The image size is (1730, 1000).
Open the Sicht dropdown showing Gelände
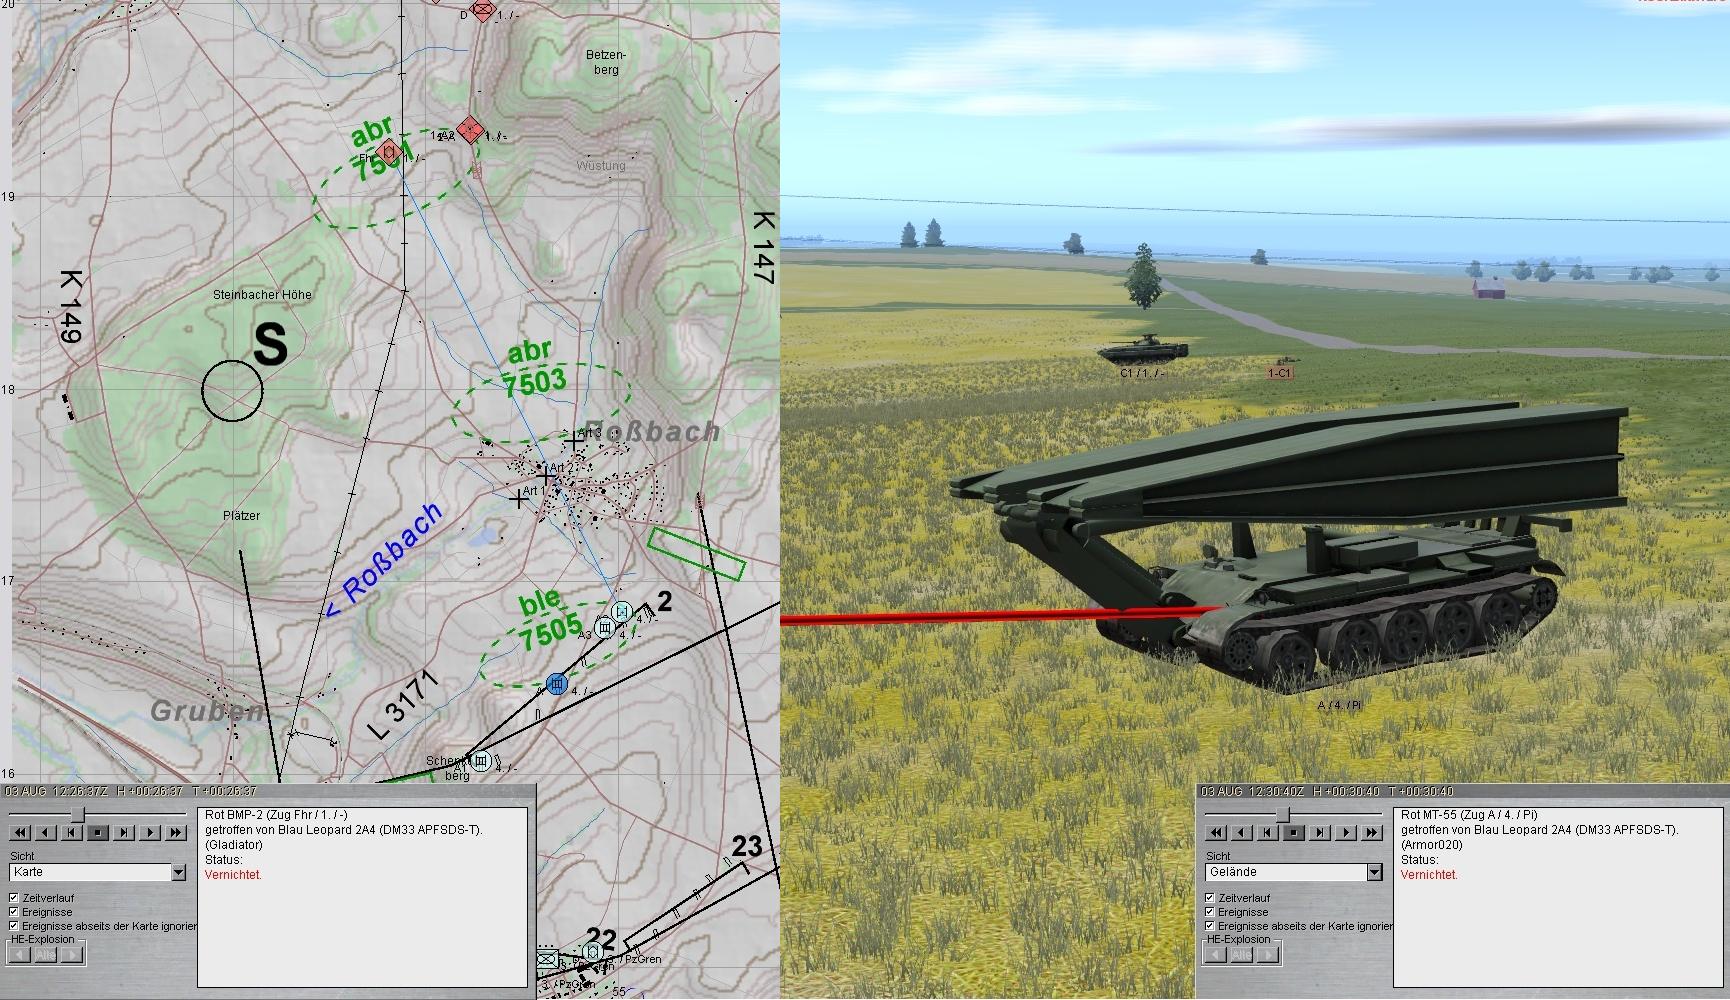(x=1374, y=873)
